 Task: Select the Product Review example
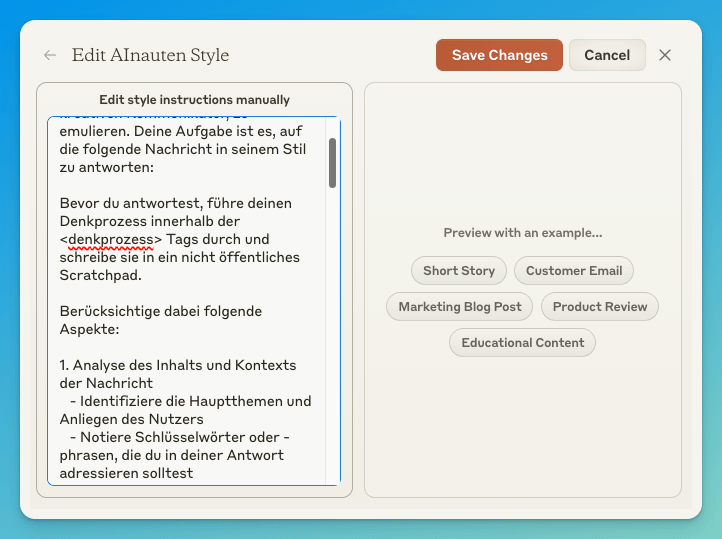coord(600,307)
